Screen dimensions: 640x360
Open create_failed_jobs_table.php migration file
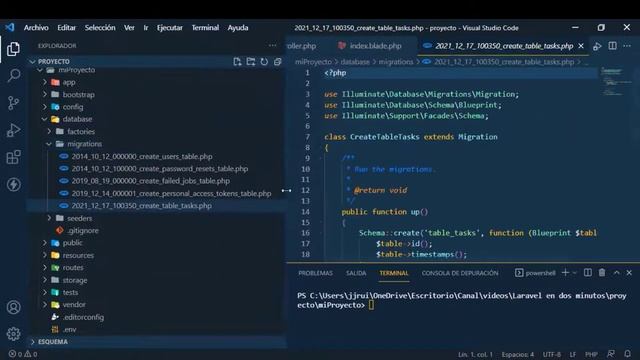pos(151,181)
